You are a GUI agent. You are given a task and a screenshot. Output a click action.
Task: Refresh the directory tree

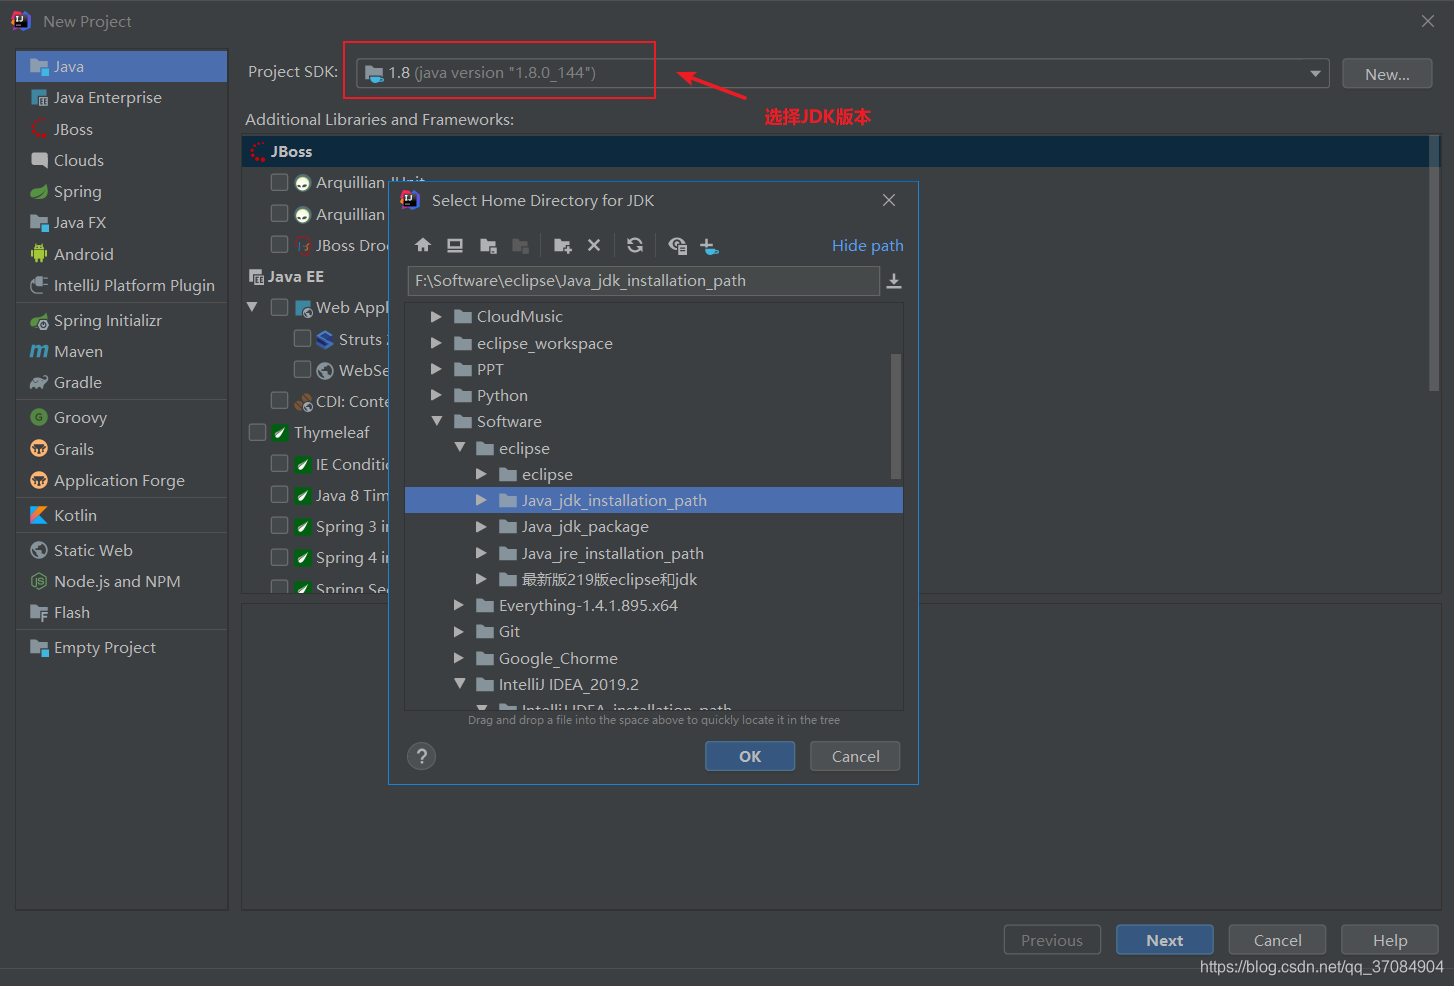(x=635, y=245)
